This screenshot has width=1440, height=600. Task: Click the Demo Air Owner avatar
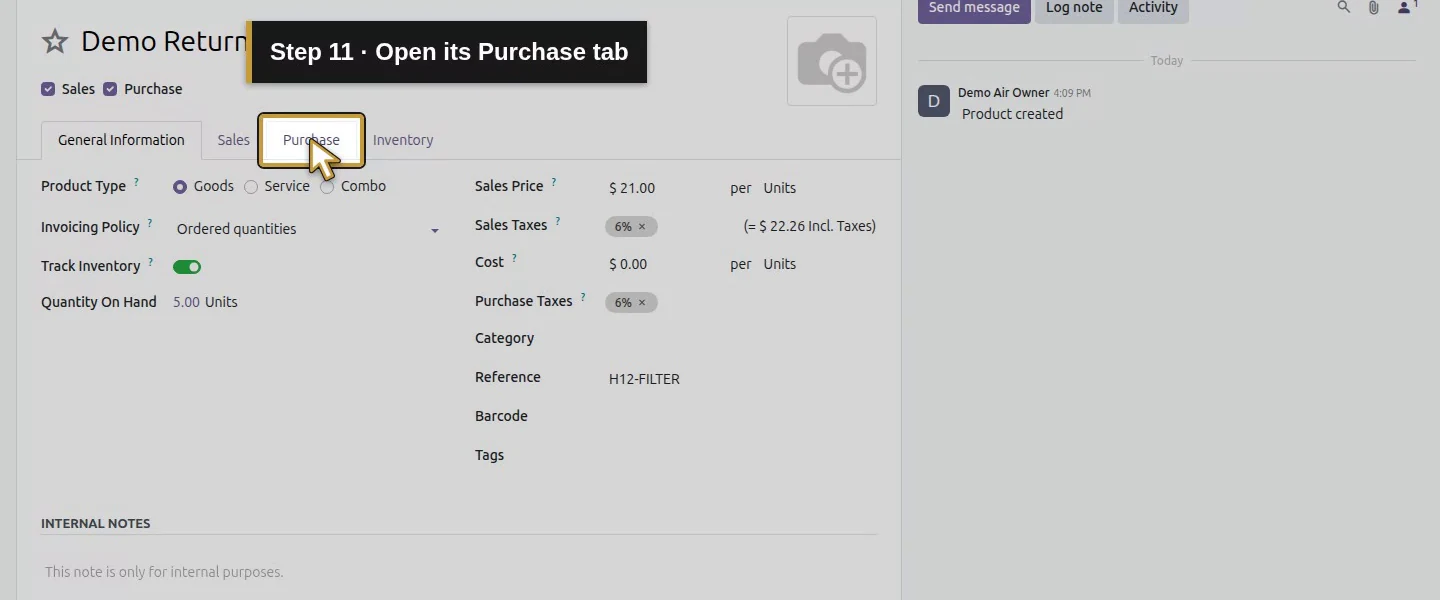pos(934,101)
